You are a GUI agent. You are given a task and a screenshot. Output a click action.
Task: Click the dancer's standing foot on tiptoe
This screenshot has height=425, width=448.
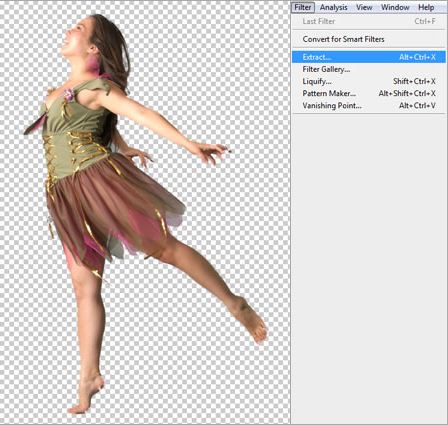[85, 395]
